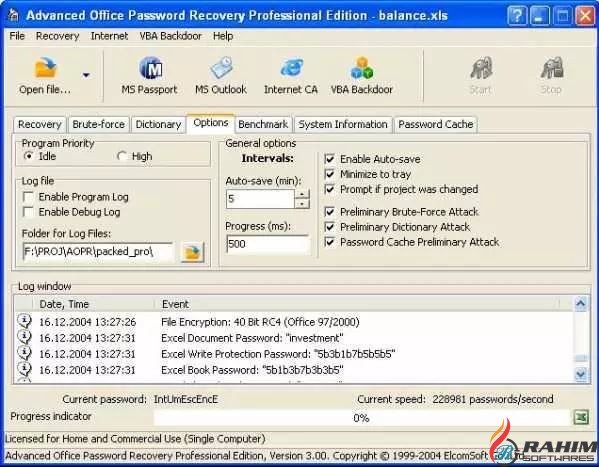Open the Recovery menu
The height and width of the screenshot is (467, 599).
click(58, 36)
